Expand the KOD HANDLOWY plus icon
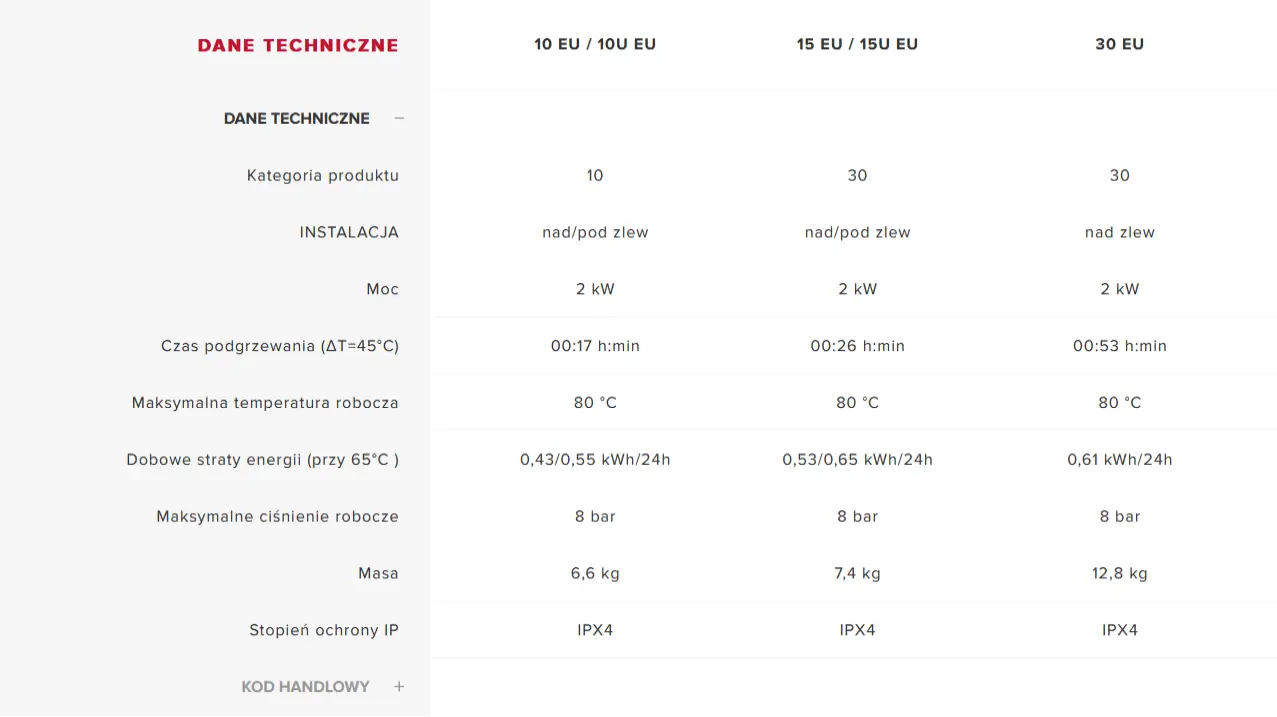The width and height of the screenshot is (1277, 717). pyautogui.click(x=399, y=687)
